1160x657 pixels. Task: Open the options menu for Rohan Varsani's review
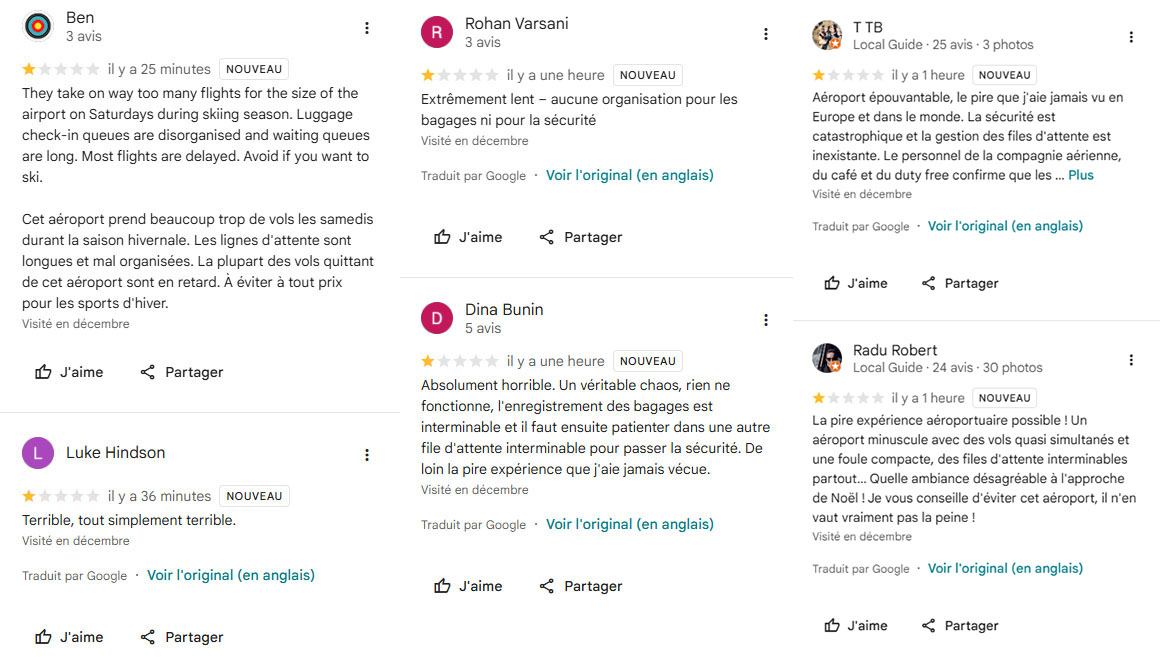coord(766,34)
